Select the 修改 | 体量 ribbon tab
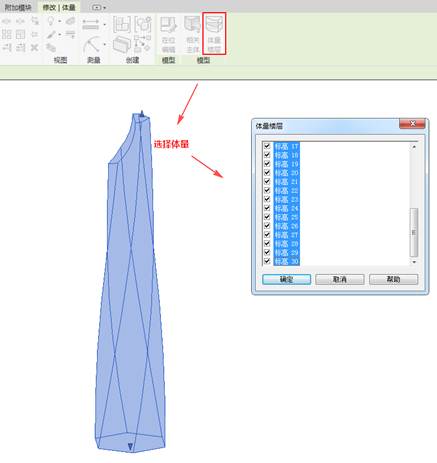 point(59,7)
